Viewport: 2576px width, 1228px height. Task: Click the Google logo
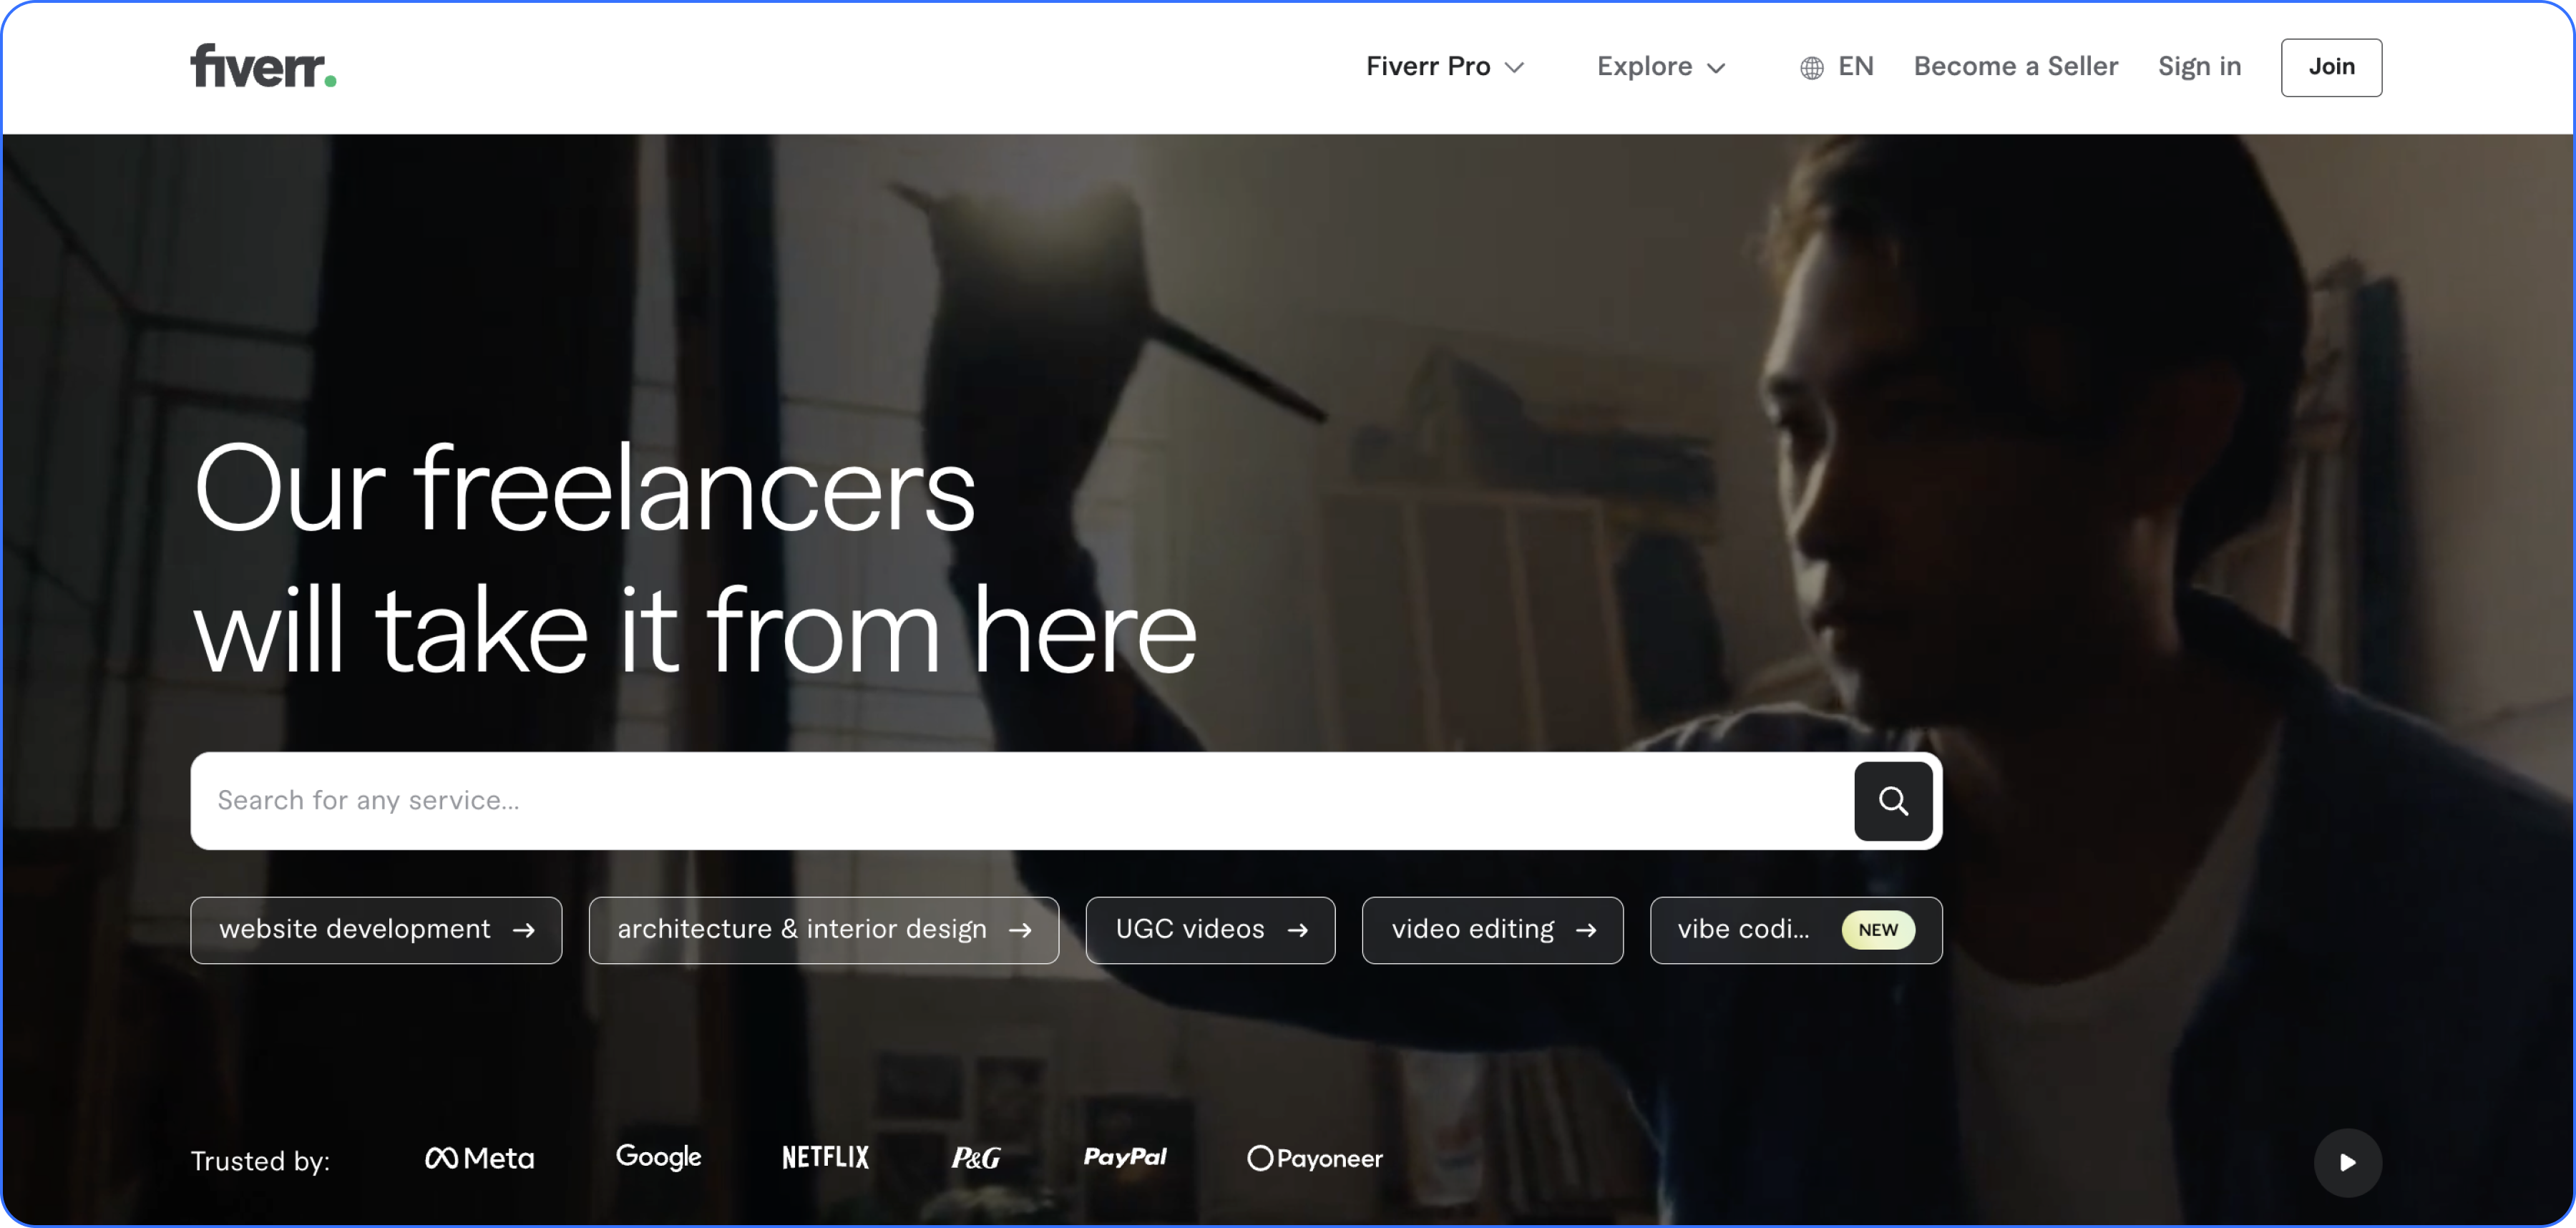pos(658,1157)
